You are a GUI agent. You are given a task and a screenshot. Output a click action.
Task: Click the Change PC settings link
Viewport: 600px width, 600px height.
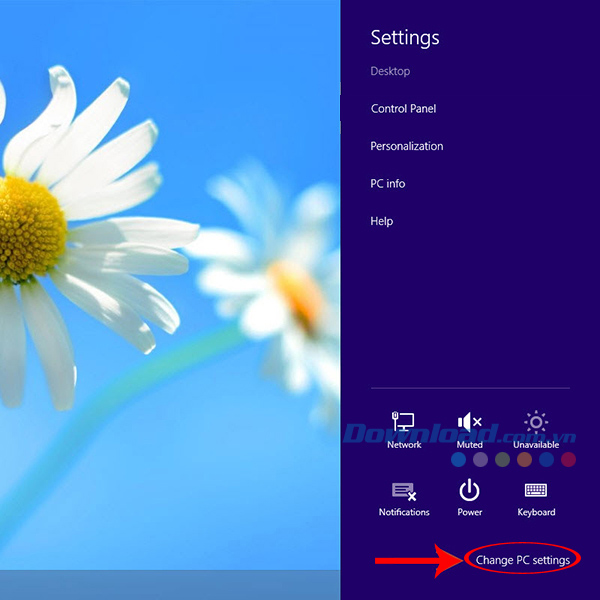tap(523, 560)
